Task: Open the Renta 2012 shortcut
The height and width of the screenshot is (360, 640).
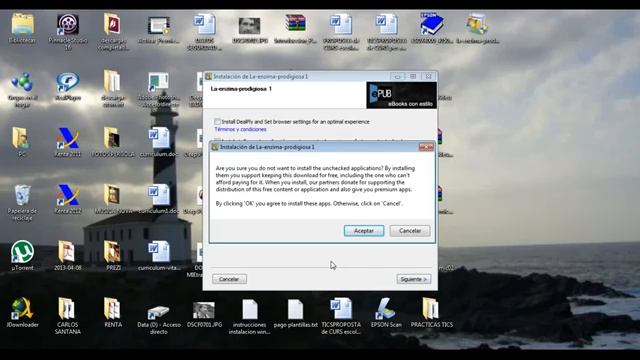Action: click(68, 199)
